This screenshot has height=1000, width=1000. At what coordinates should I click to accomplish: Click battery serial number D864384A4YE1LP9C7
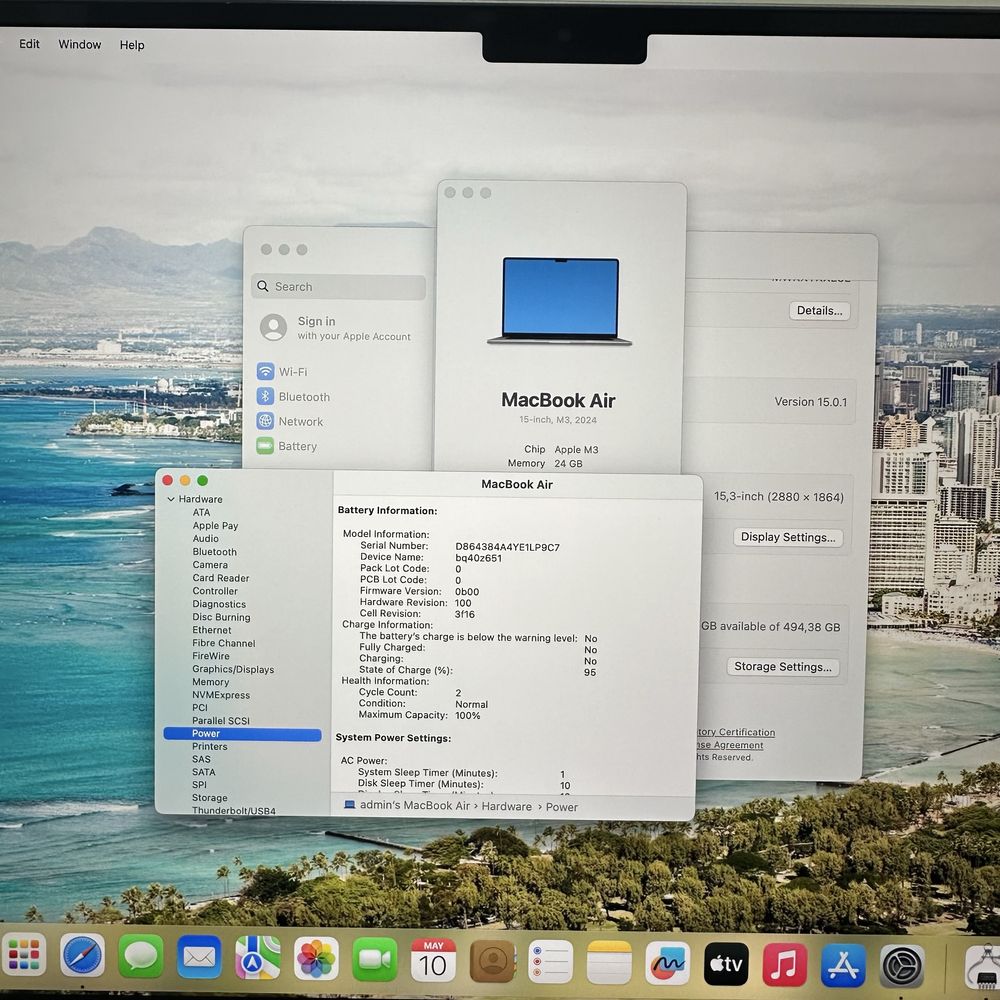click(508, 547)
